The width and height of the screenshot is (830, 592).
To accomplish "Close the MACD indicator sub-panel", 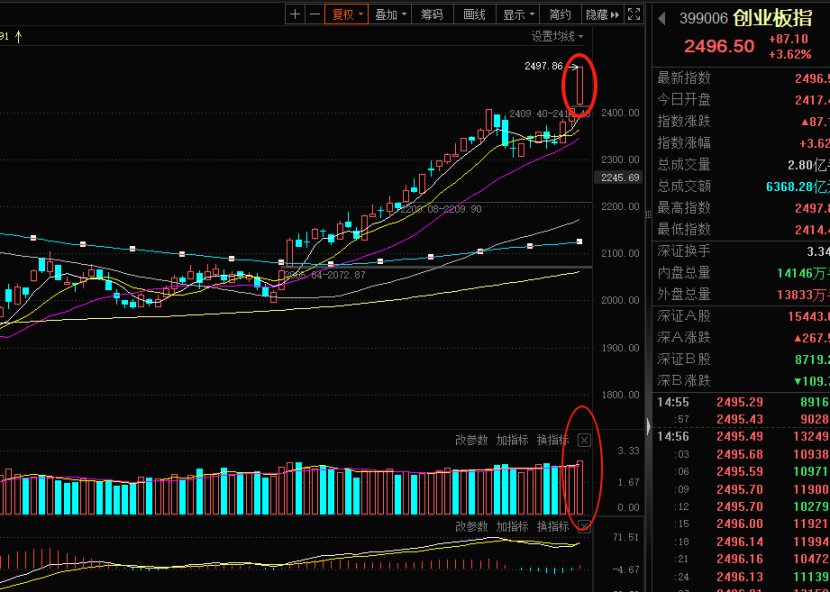I will pos(585,526).
